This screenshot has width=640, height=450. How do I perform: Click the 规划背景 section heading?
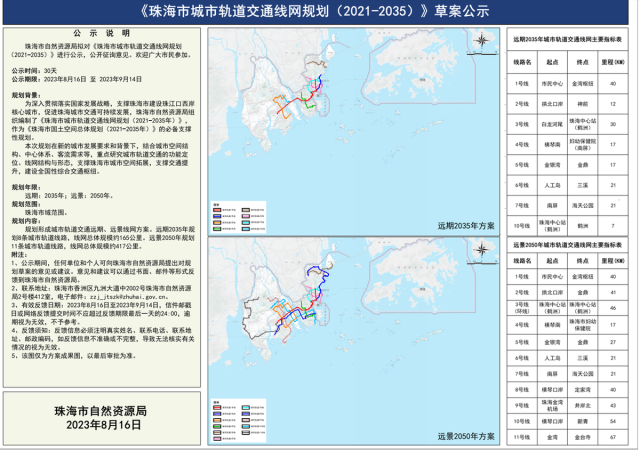[25, 96]
